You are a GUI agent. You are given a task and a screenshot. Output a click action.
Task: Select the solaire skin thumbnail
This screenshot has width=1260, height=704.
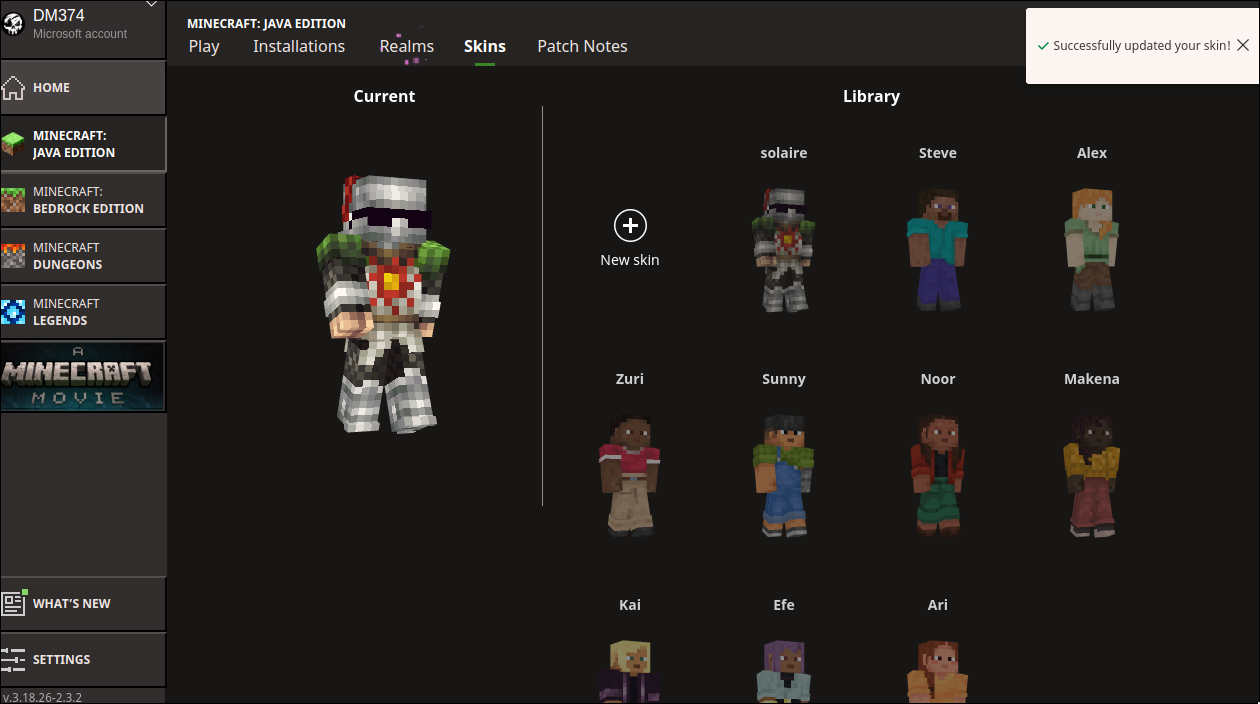784,249
